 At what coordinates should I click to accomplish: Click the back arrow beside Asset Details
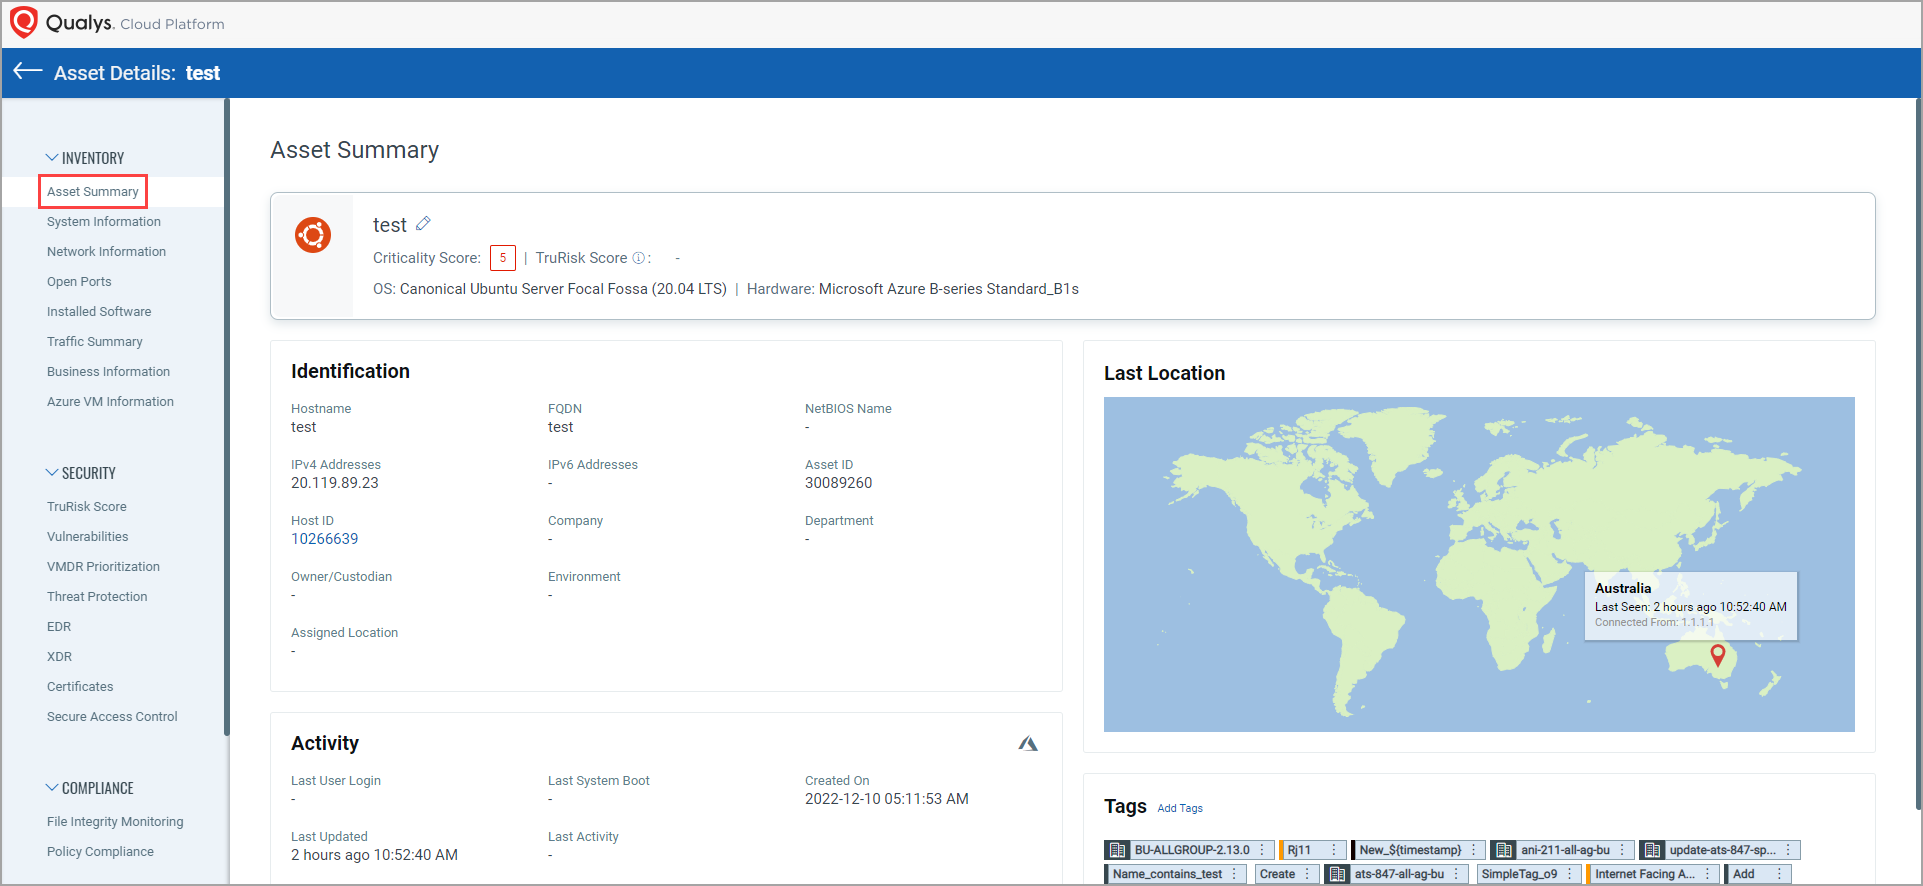(28, 71)
